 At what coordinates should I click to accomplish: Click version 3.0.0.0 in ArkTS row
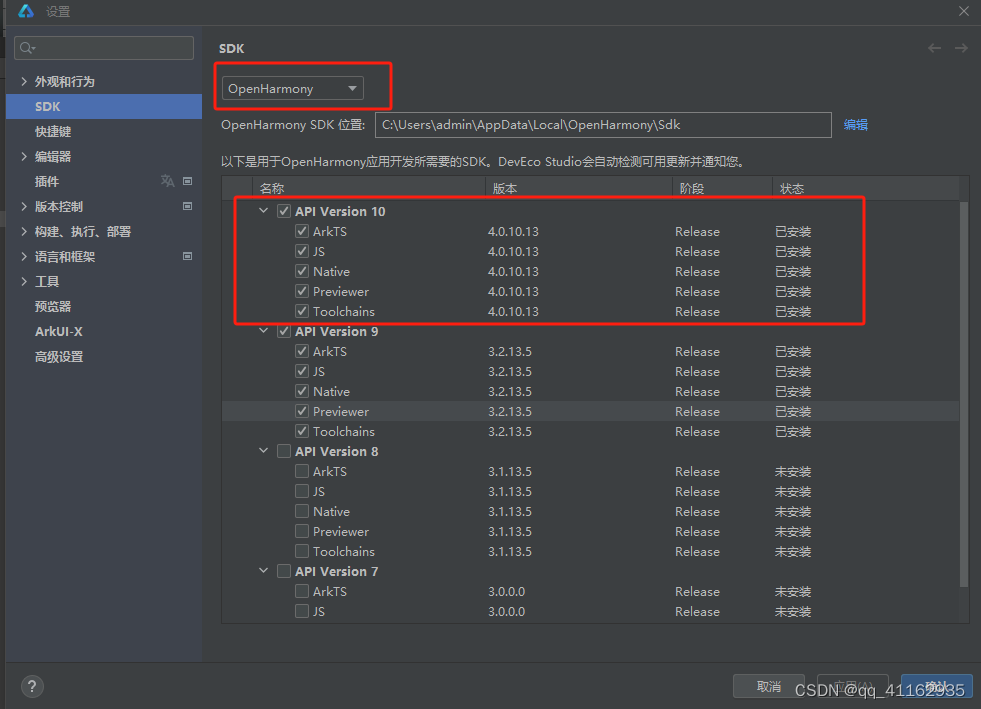point(506,591)
